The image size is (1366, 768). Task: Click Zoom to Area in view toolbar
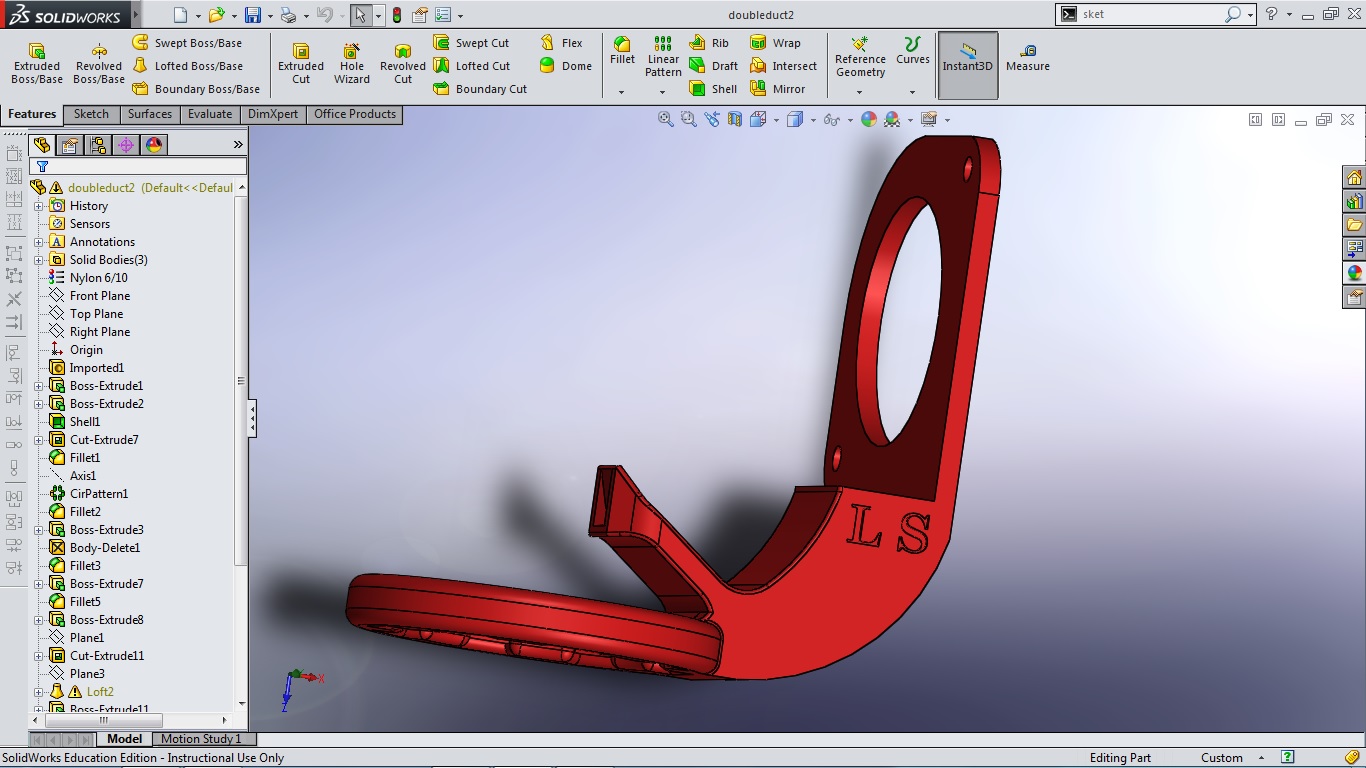click(x=688, y=120)
